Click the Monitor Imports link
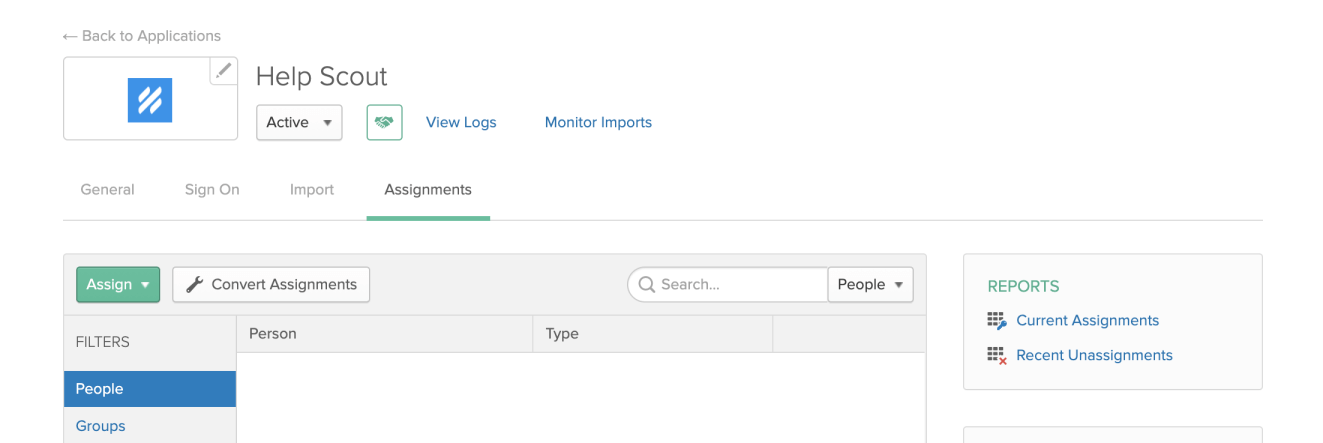The width and height of the screenshot is (1323, 443). [598, 122]
